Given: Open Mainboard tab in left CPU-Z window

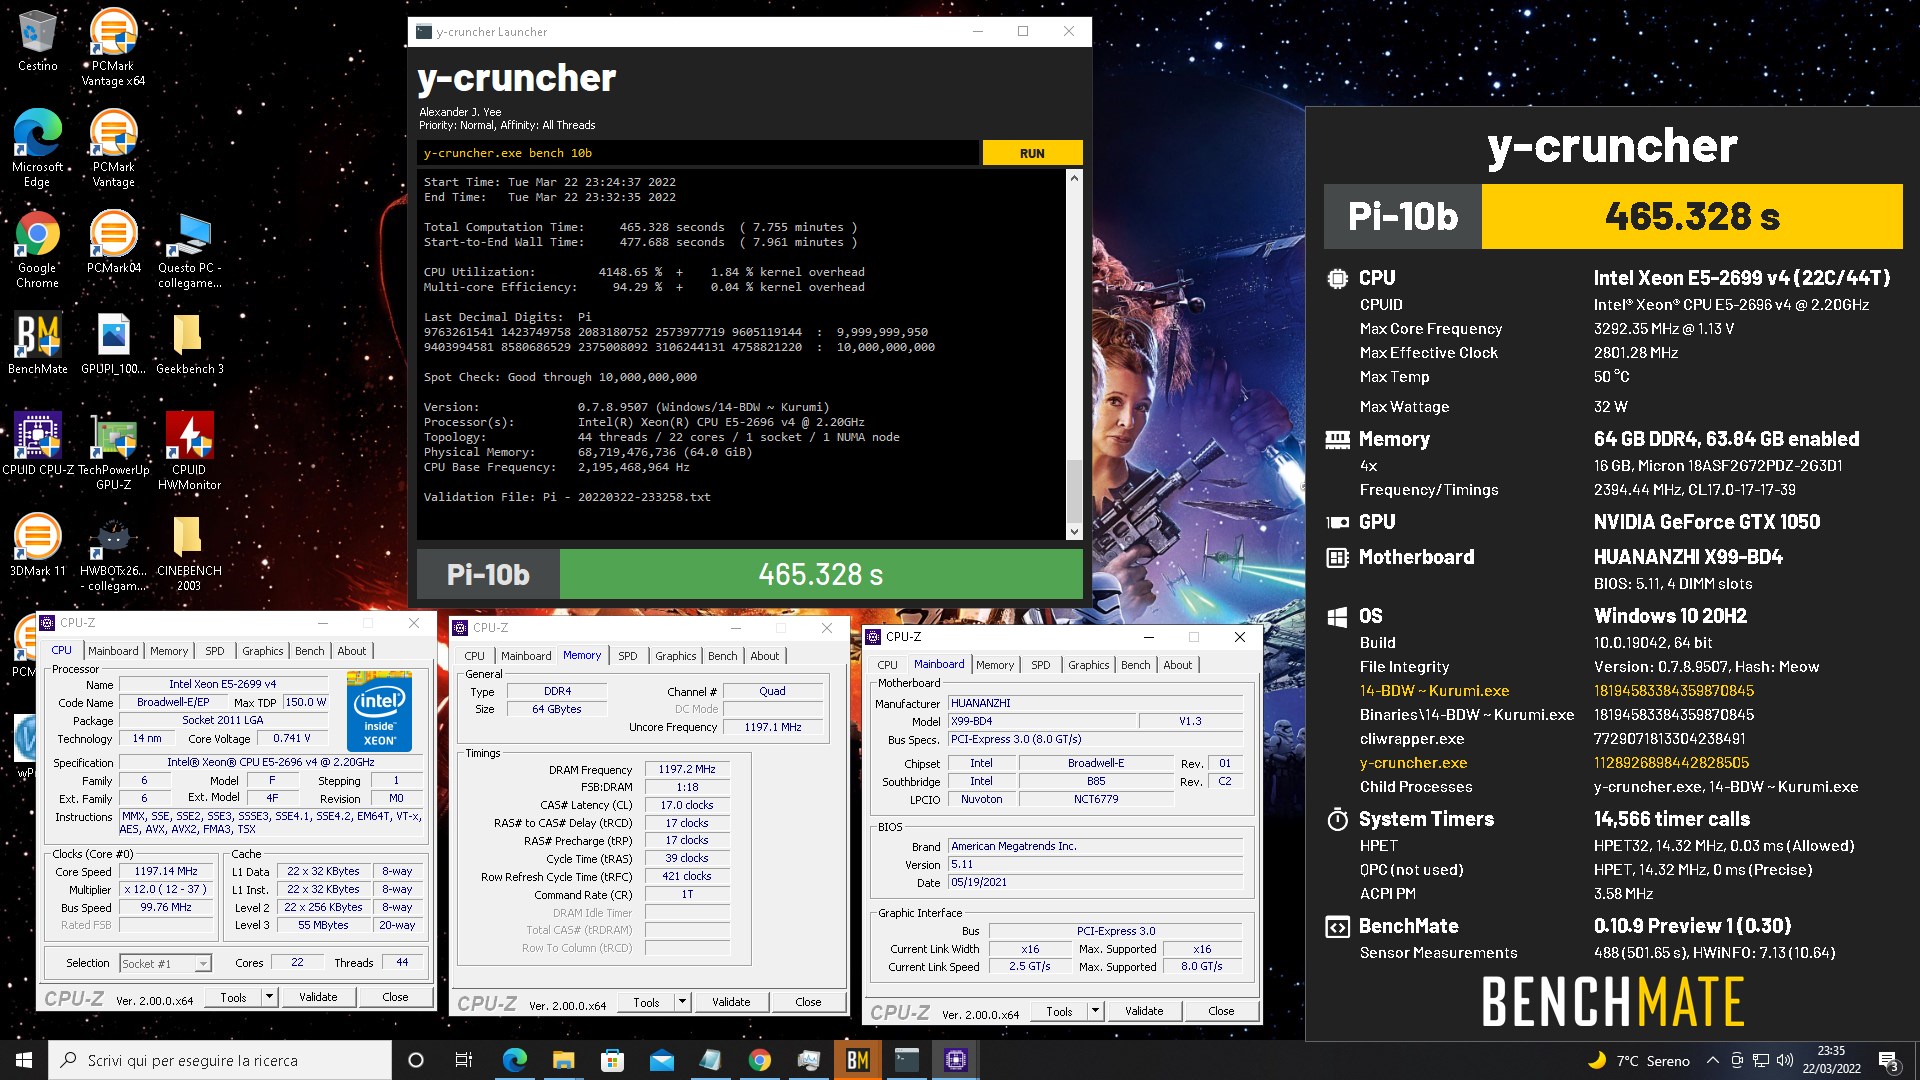Looking at the screenshot, I should [x=113, y=651].
